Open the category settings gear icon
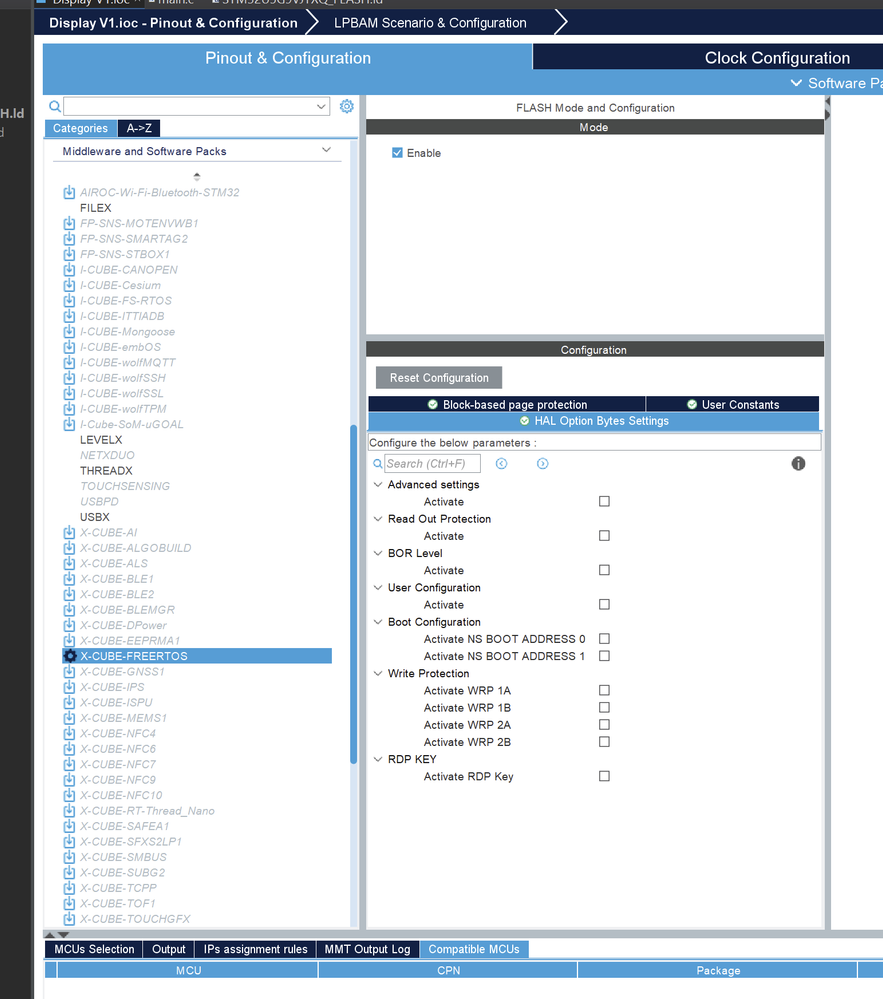The width and height of the screenshot is (883, 999). [347, 106]
